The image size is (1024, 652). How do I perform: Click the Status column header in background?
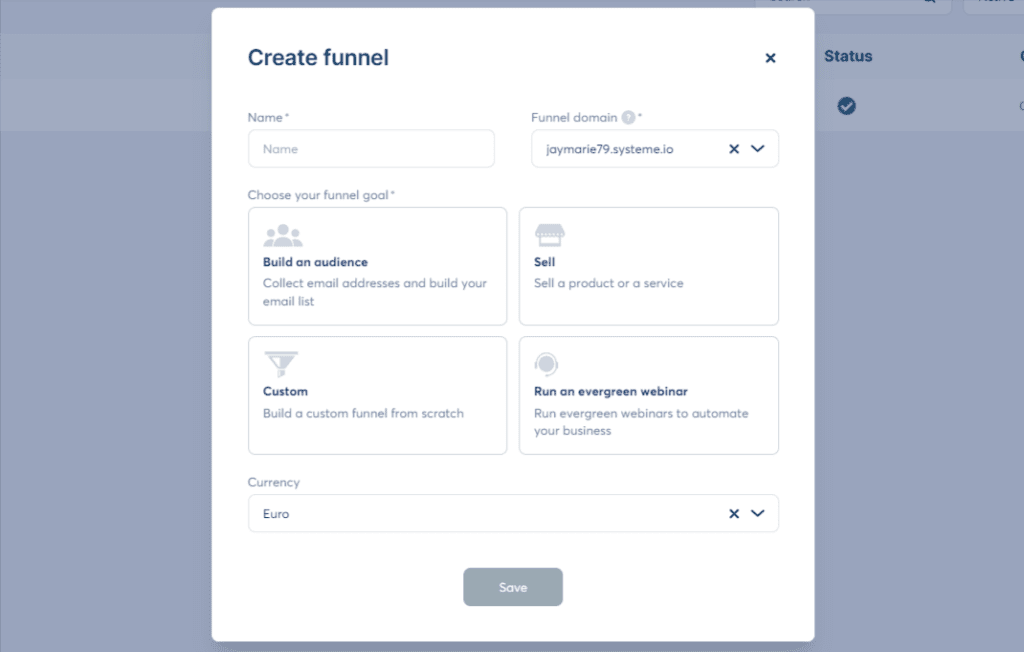[848, 56]
